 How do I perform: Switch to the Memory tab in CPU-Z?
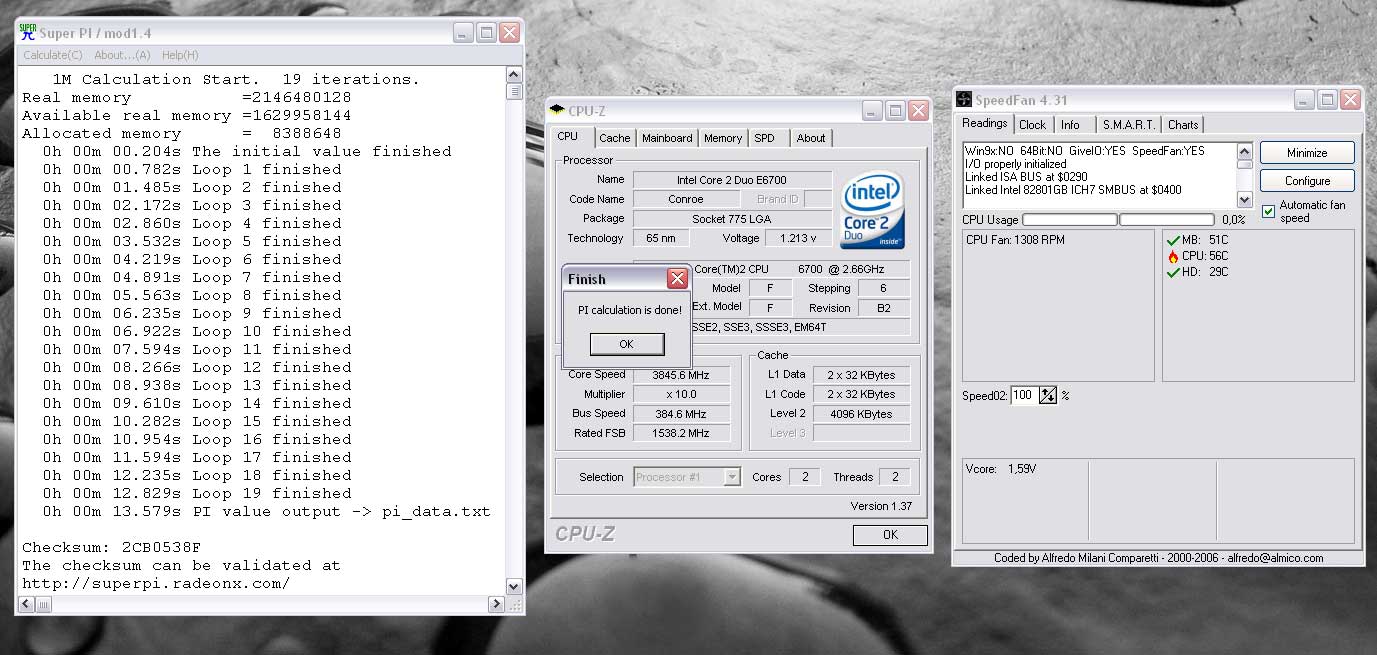(722, 138)
